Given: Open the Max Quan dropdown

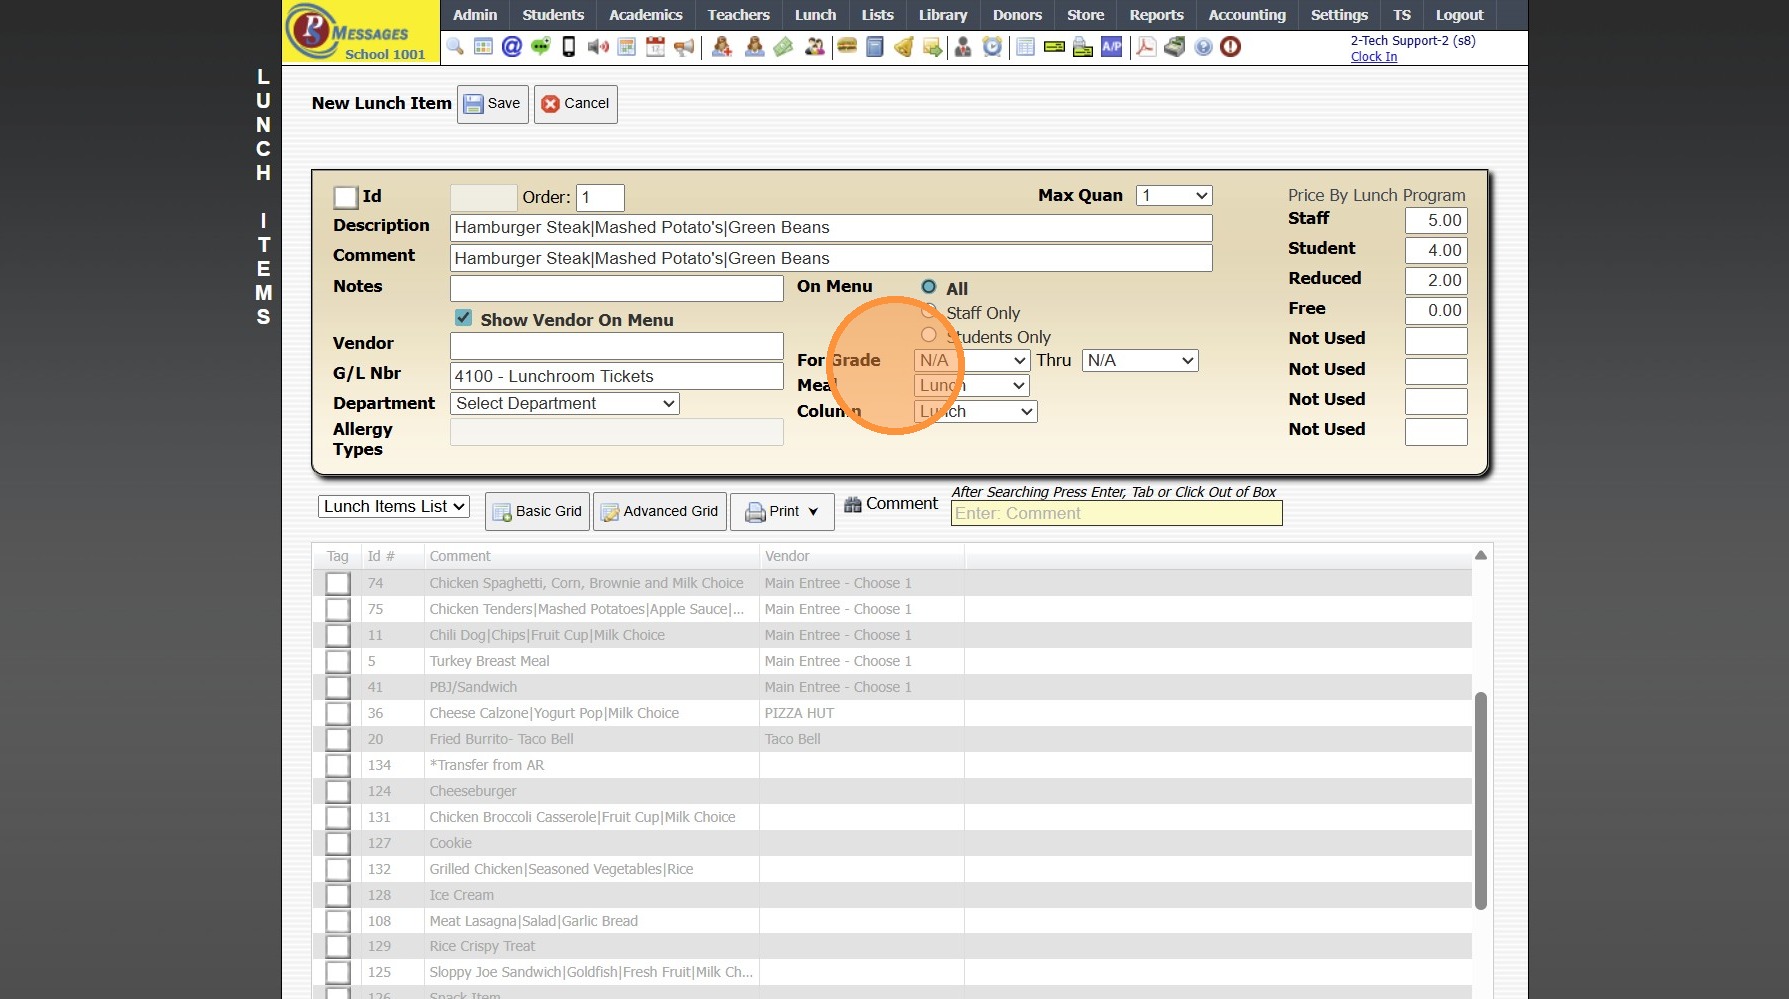Looking at the screenshot, I should [1174, 196].
